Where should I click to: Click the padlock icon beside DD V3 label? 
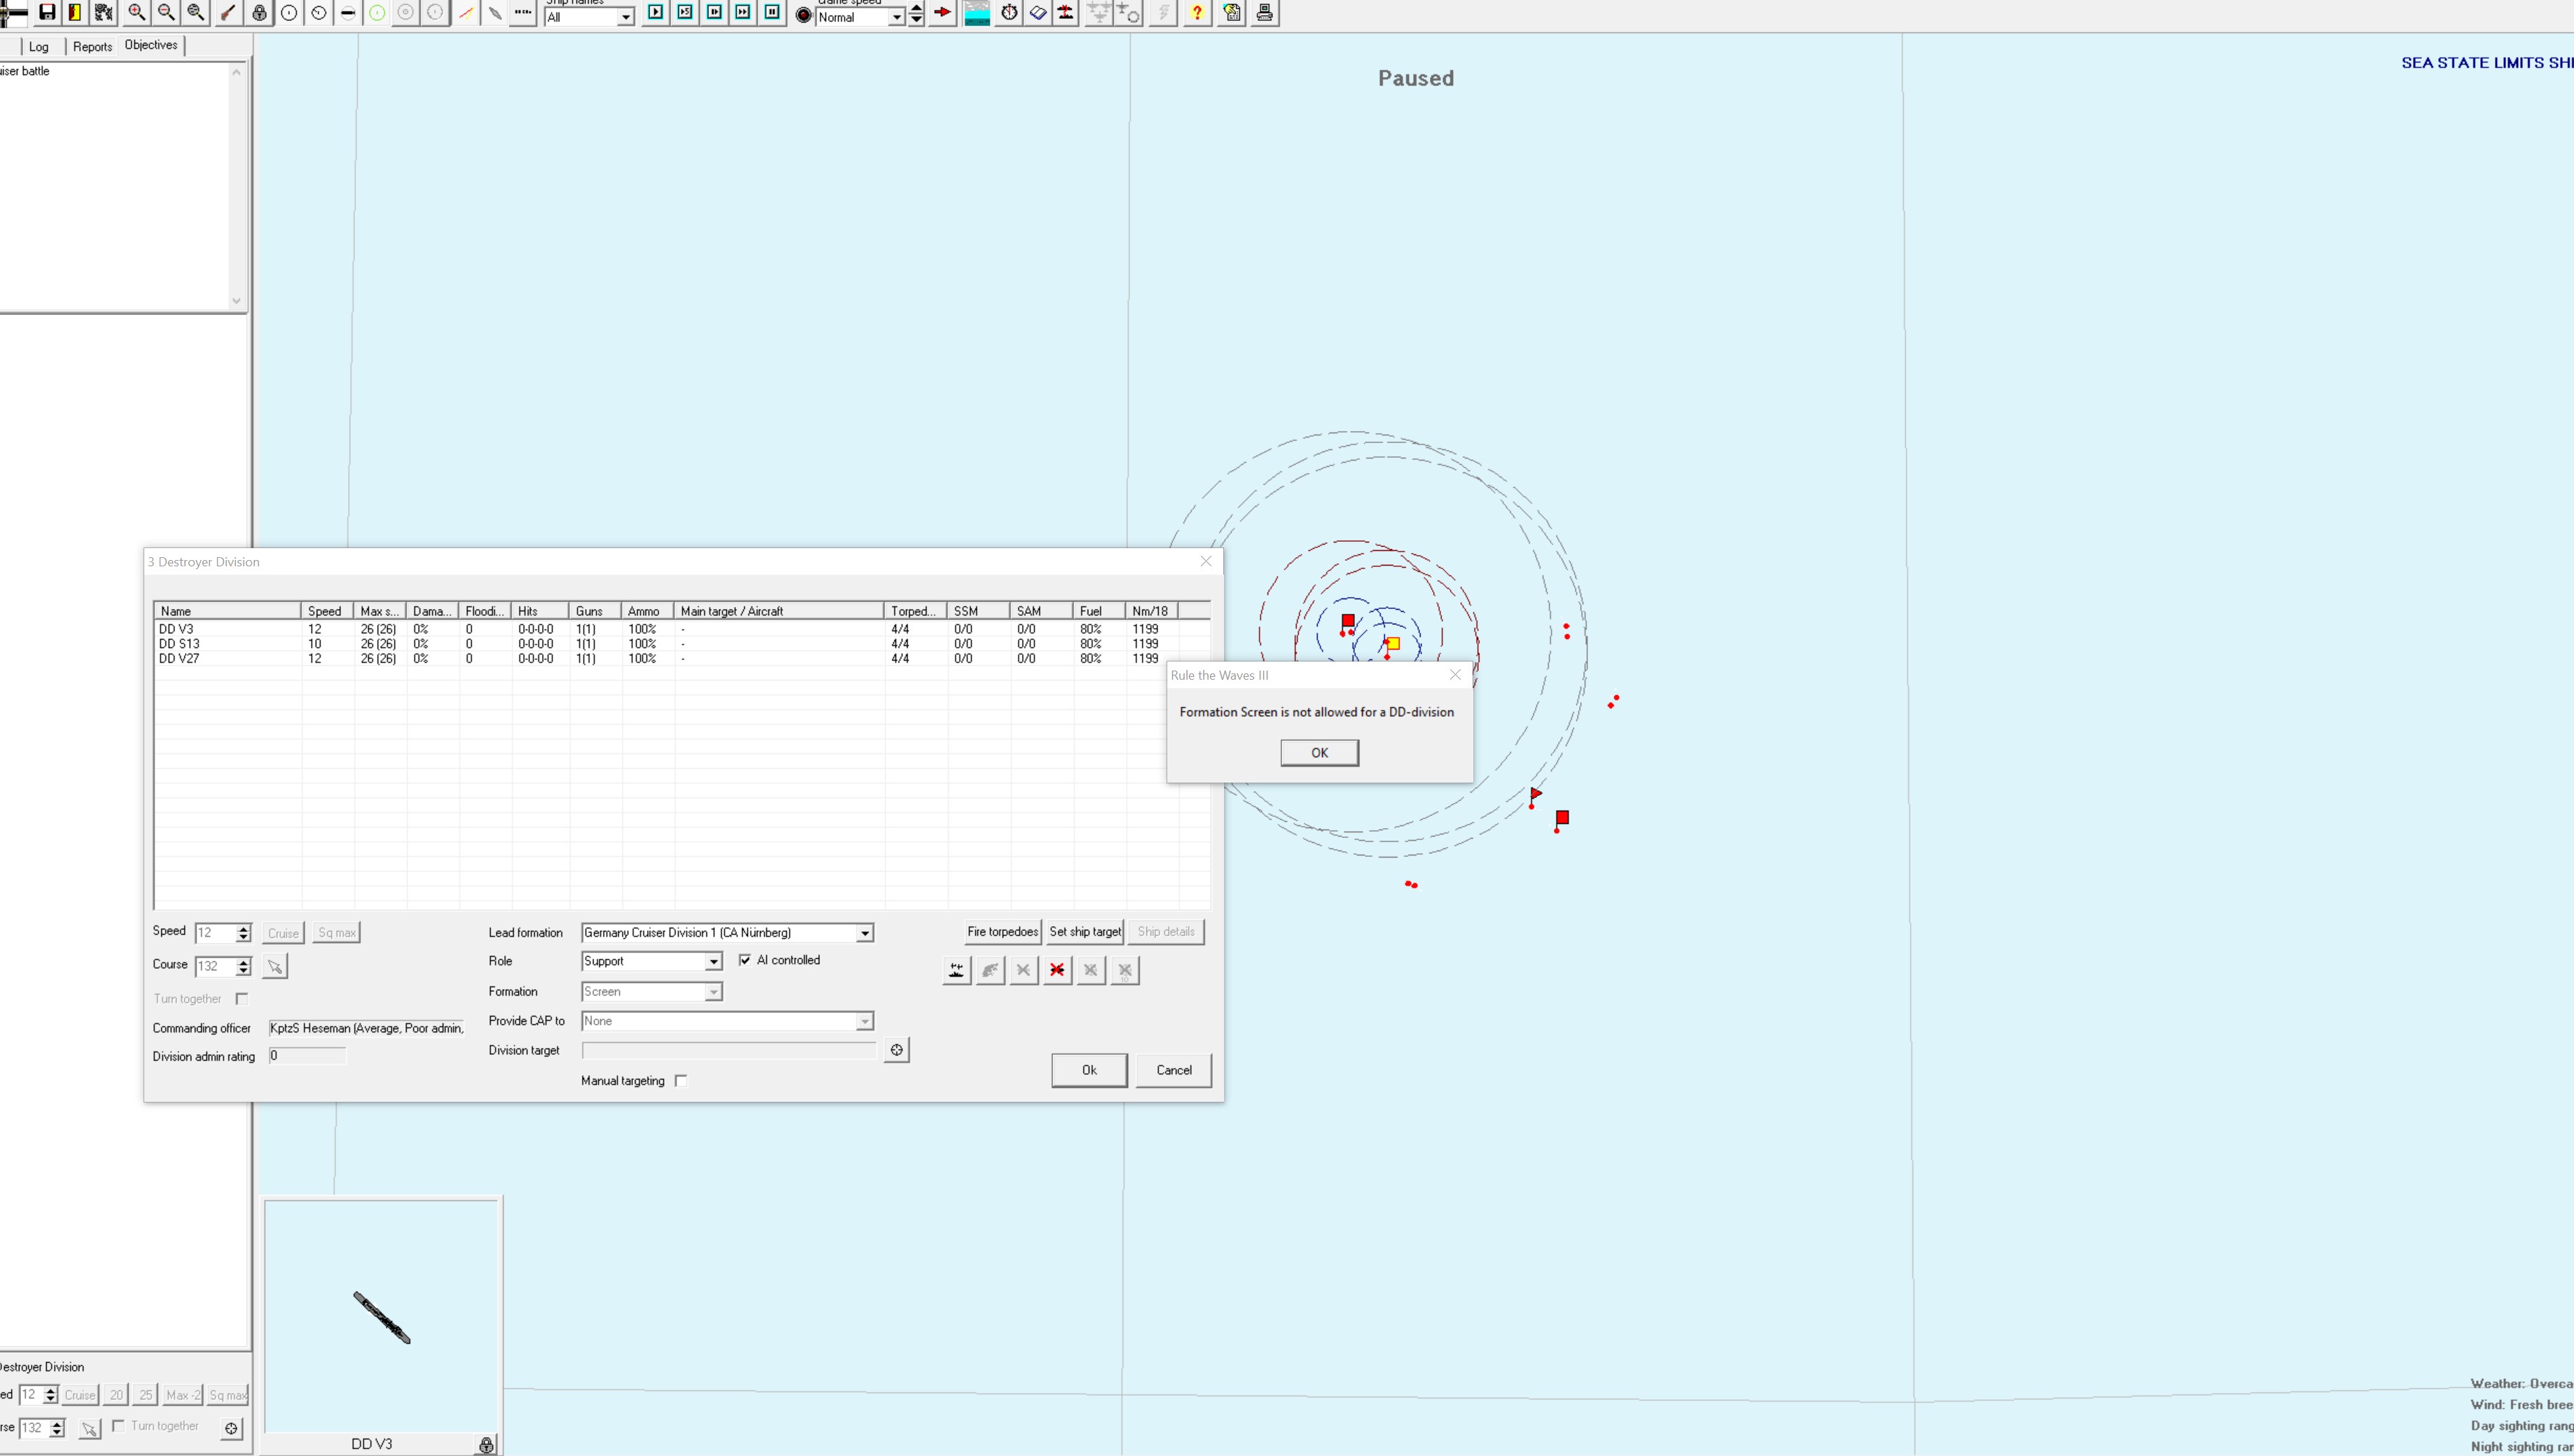pos(486,1445)
